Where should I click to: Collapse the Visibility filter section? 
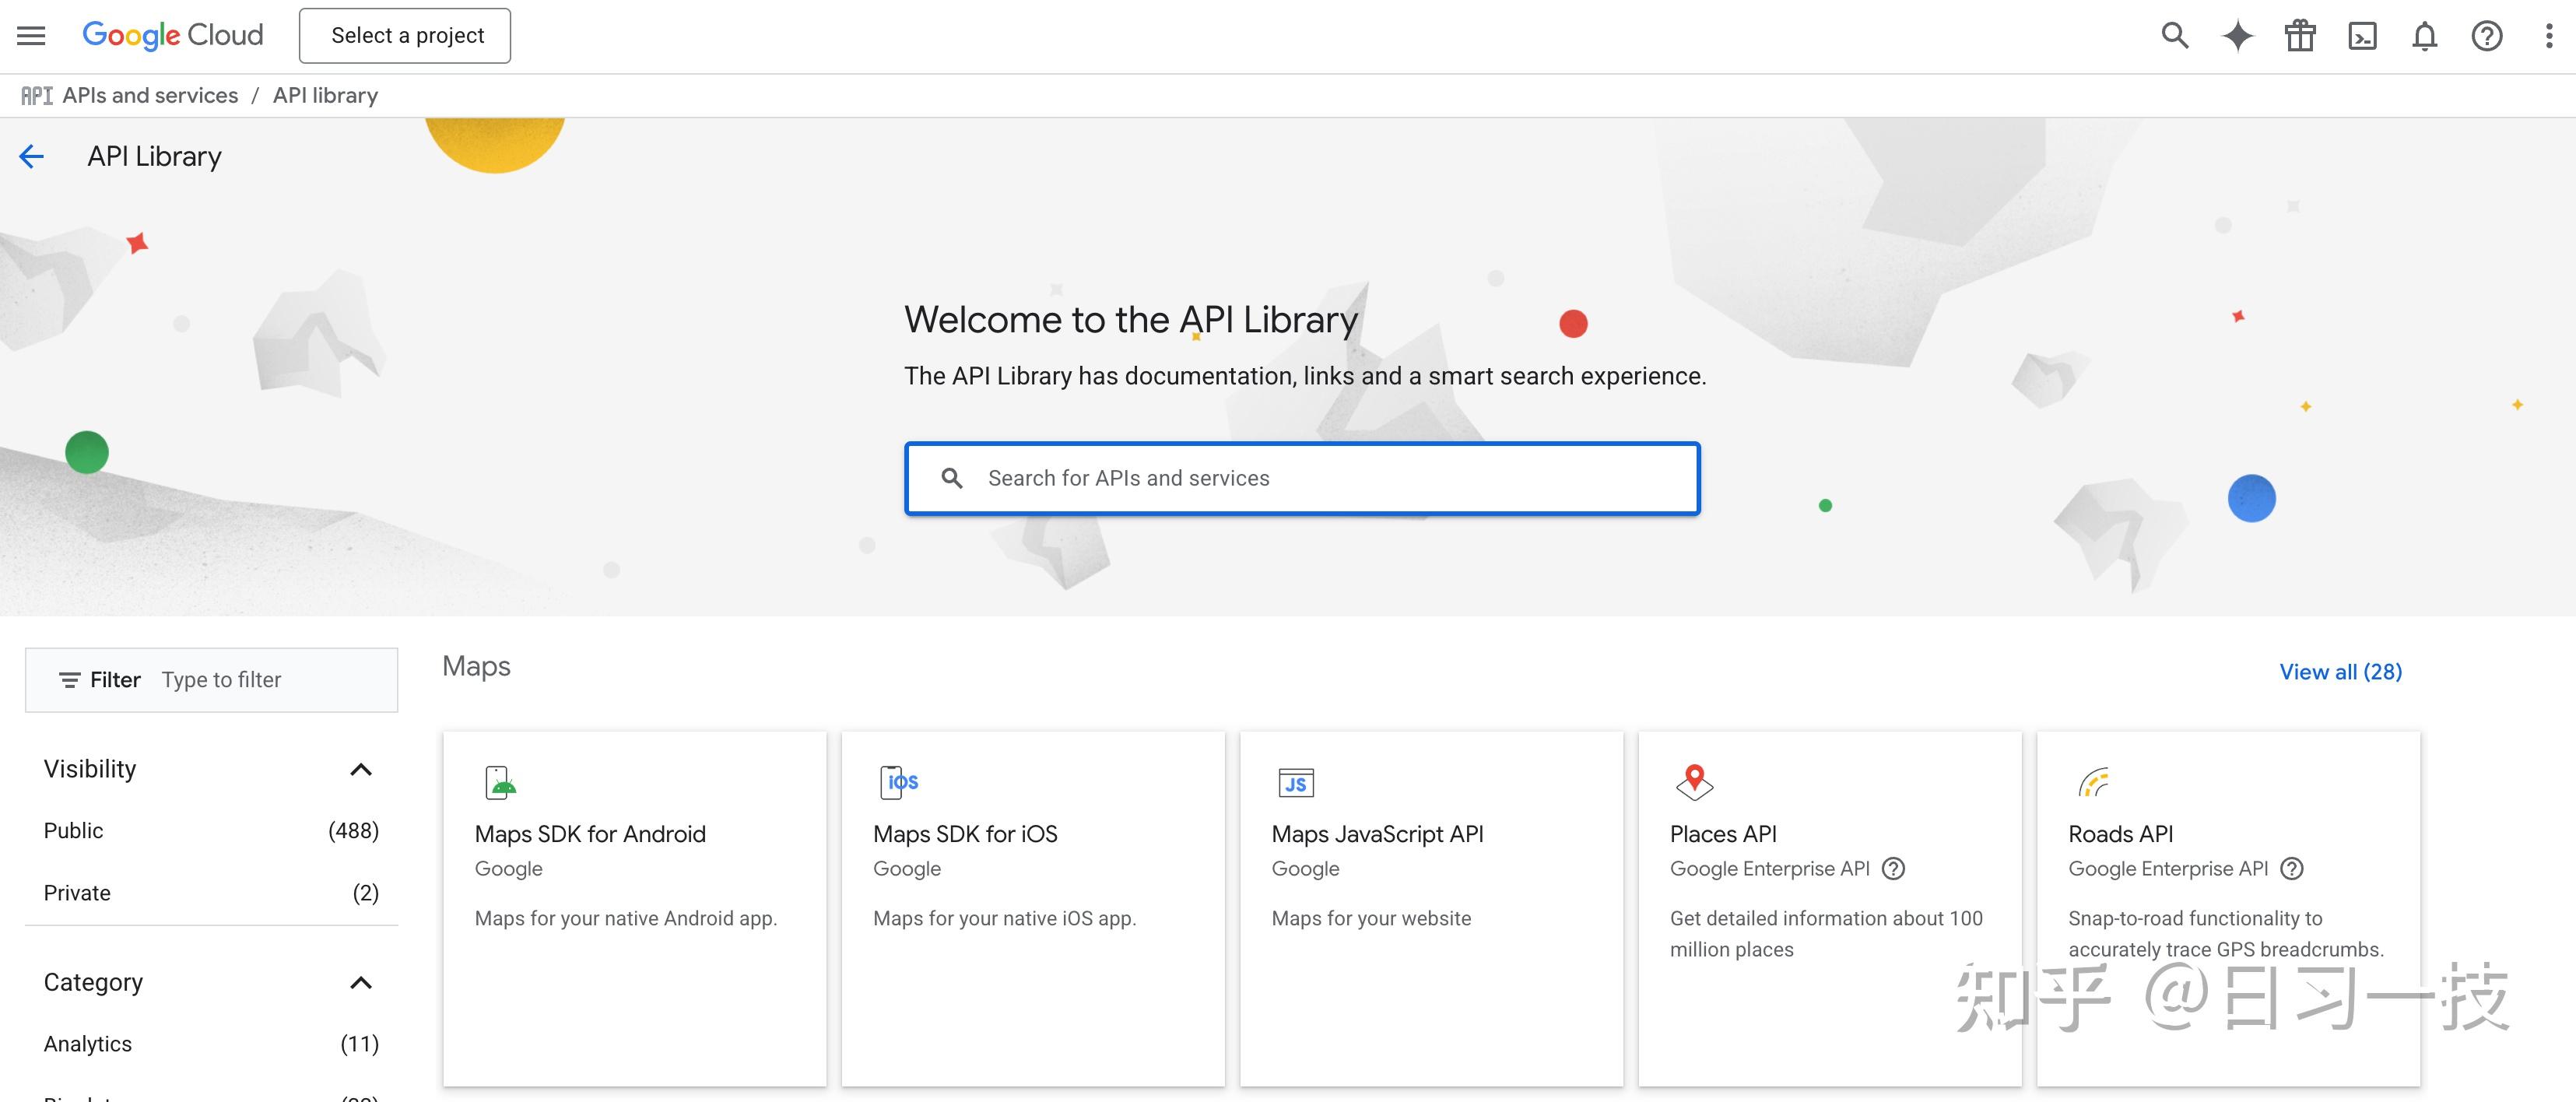click(360, 769)
